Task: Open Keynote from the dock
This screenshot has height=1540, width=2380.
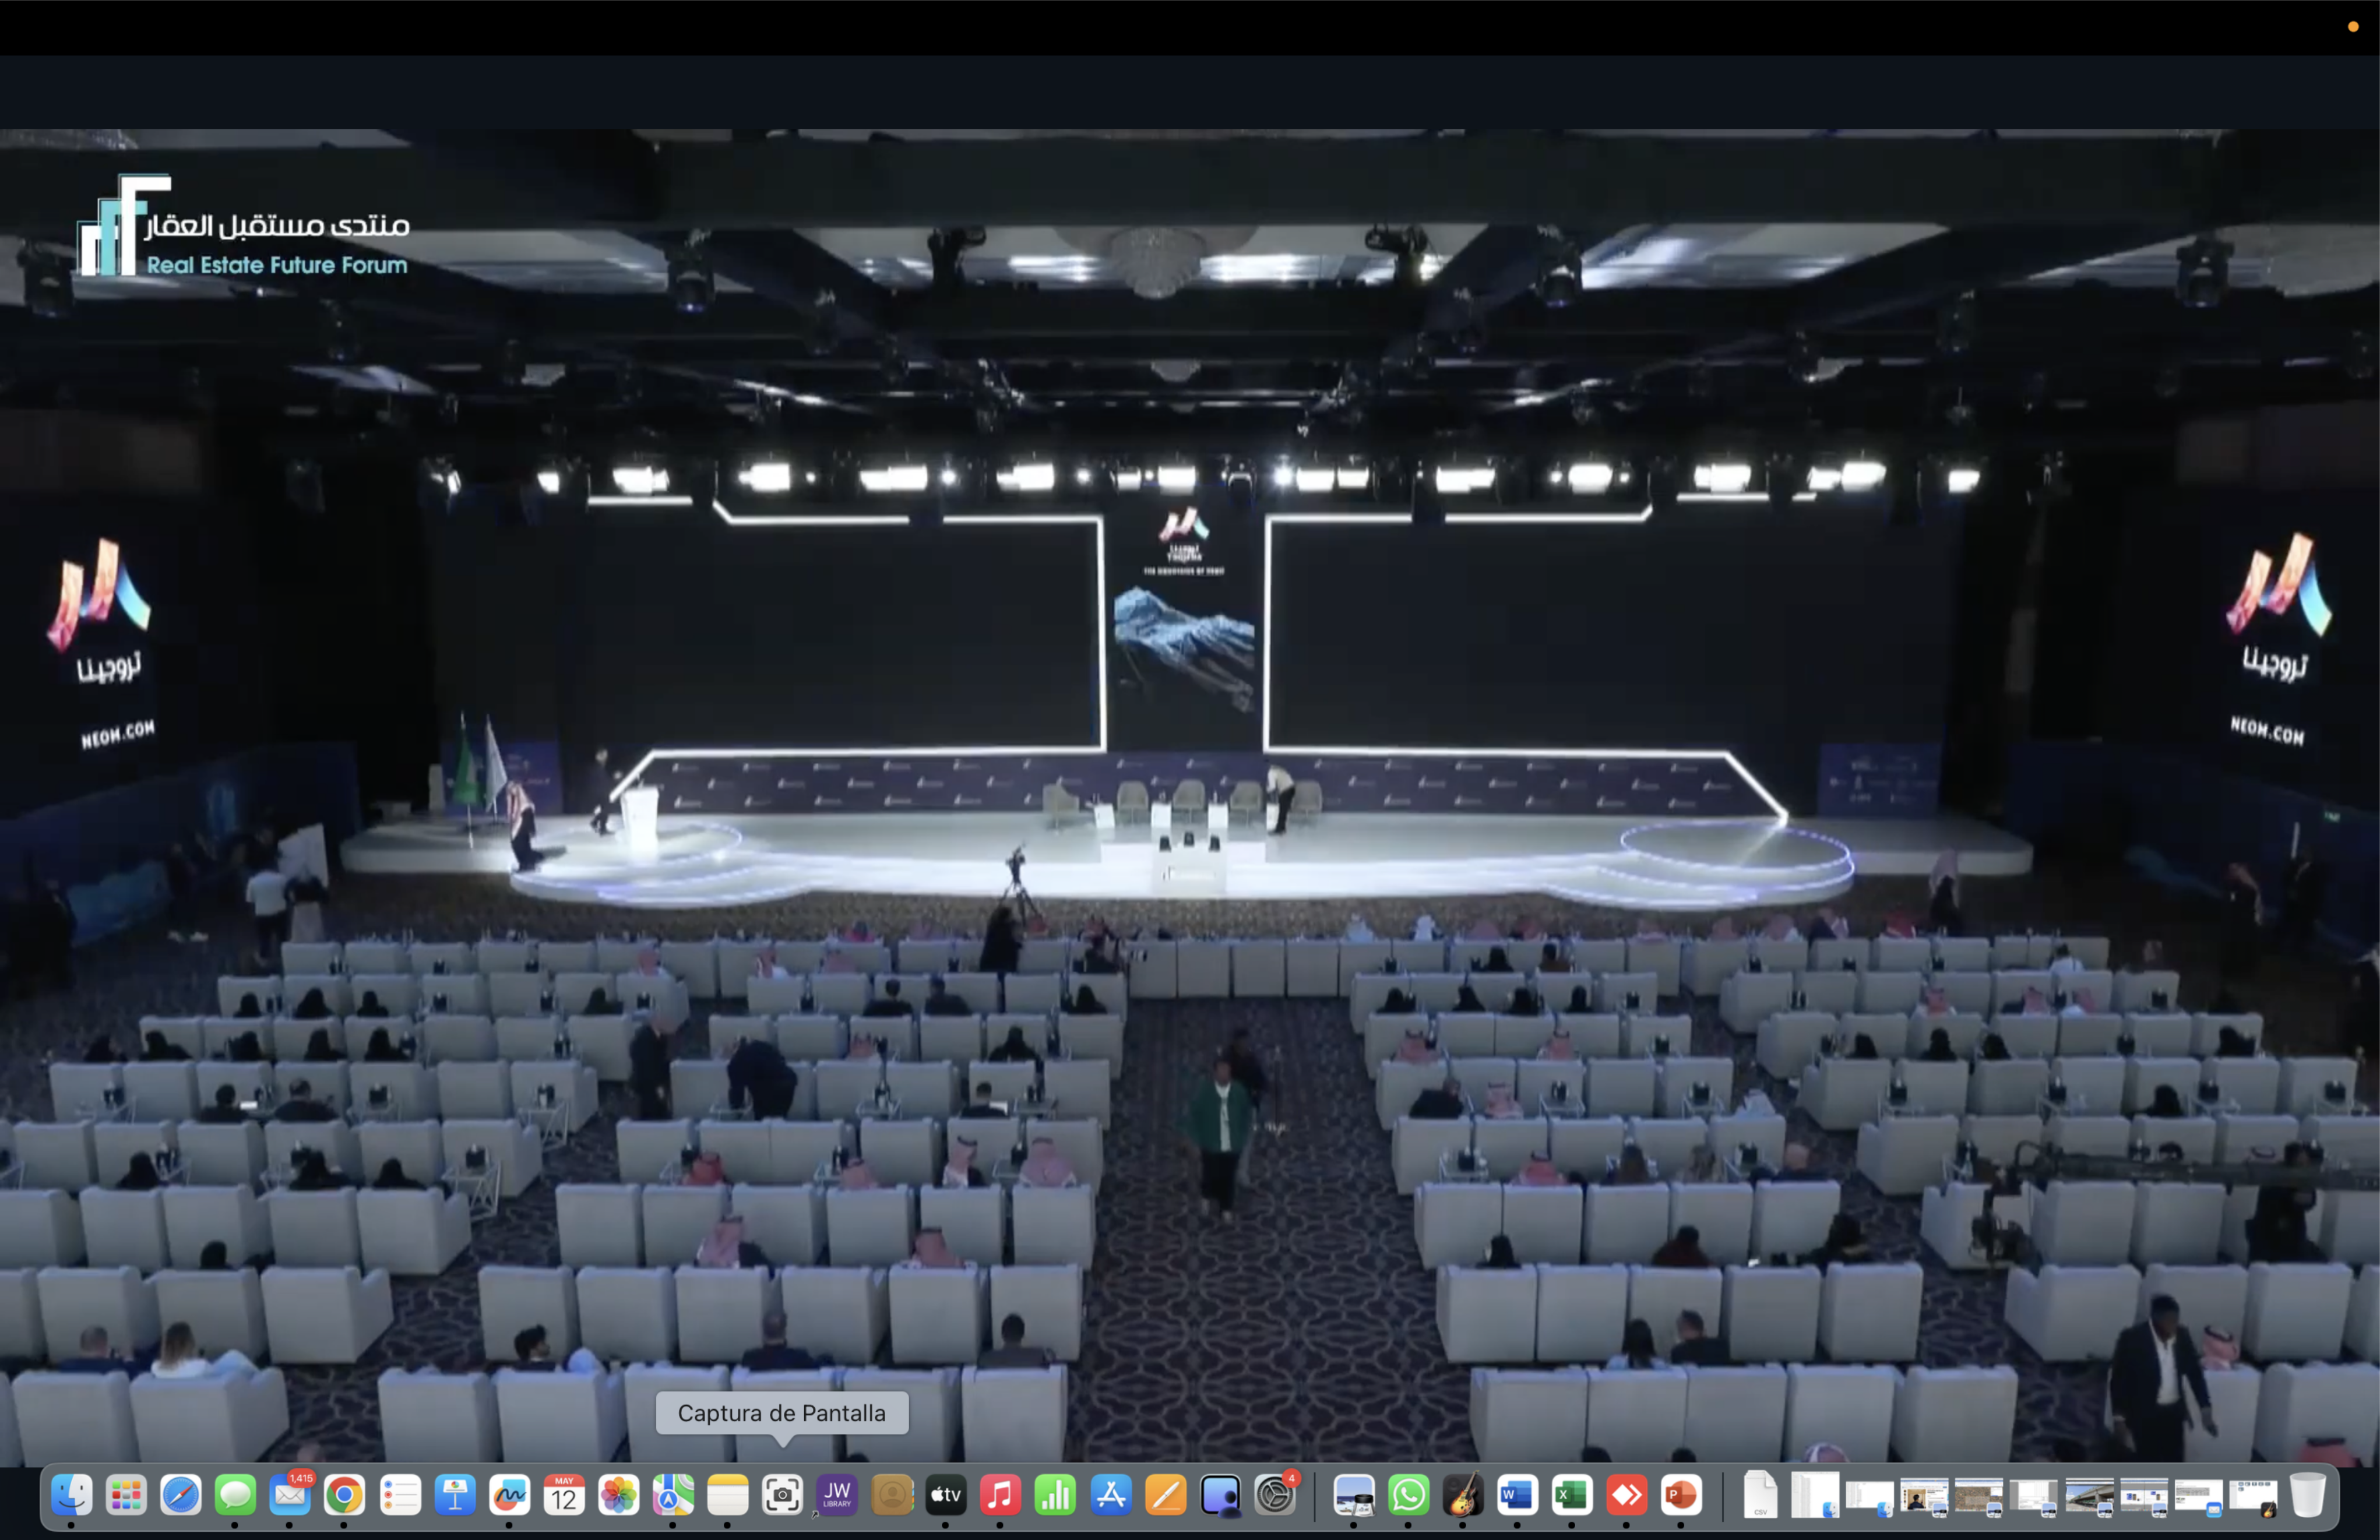Action: pyautogui.click(x=455, y=1495)
